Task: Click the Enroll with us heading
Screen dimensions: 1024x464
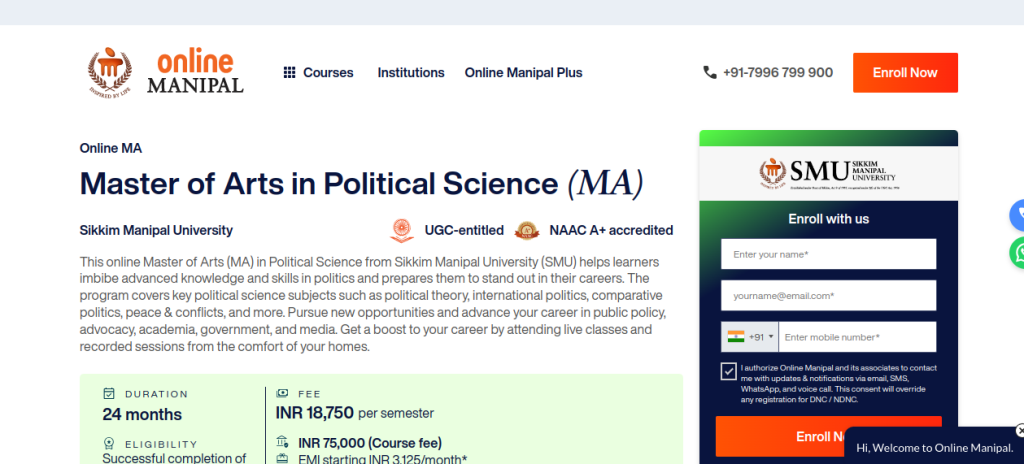Action: click(828, 219)
